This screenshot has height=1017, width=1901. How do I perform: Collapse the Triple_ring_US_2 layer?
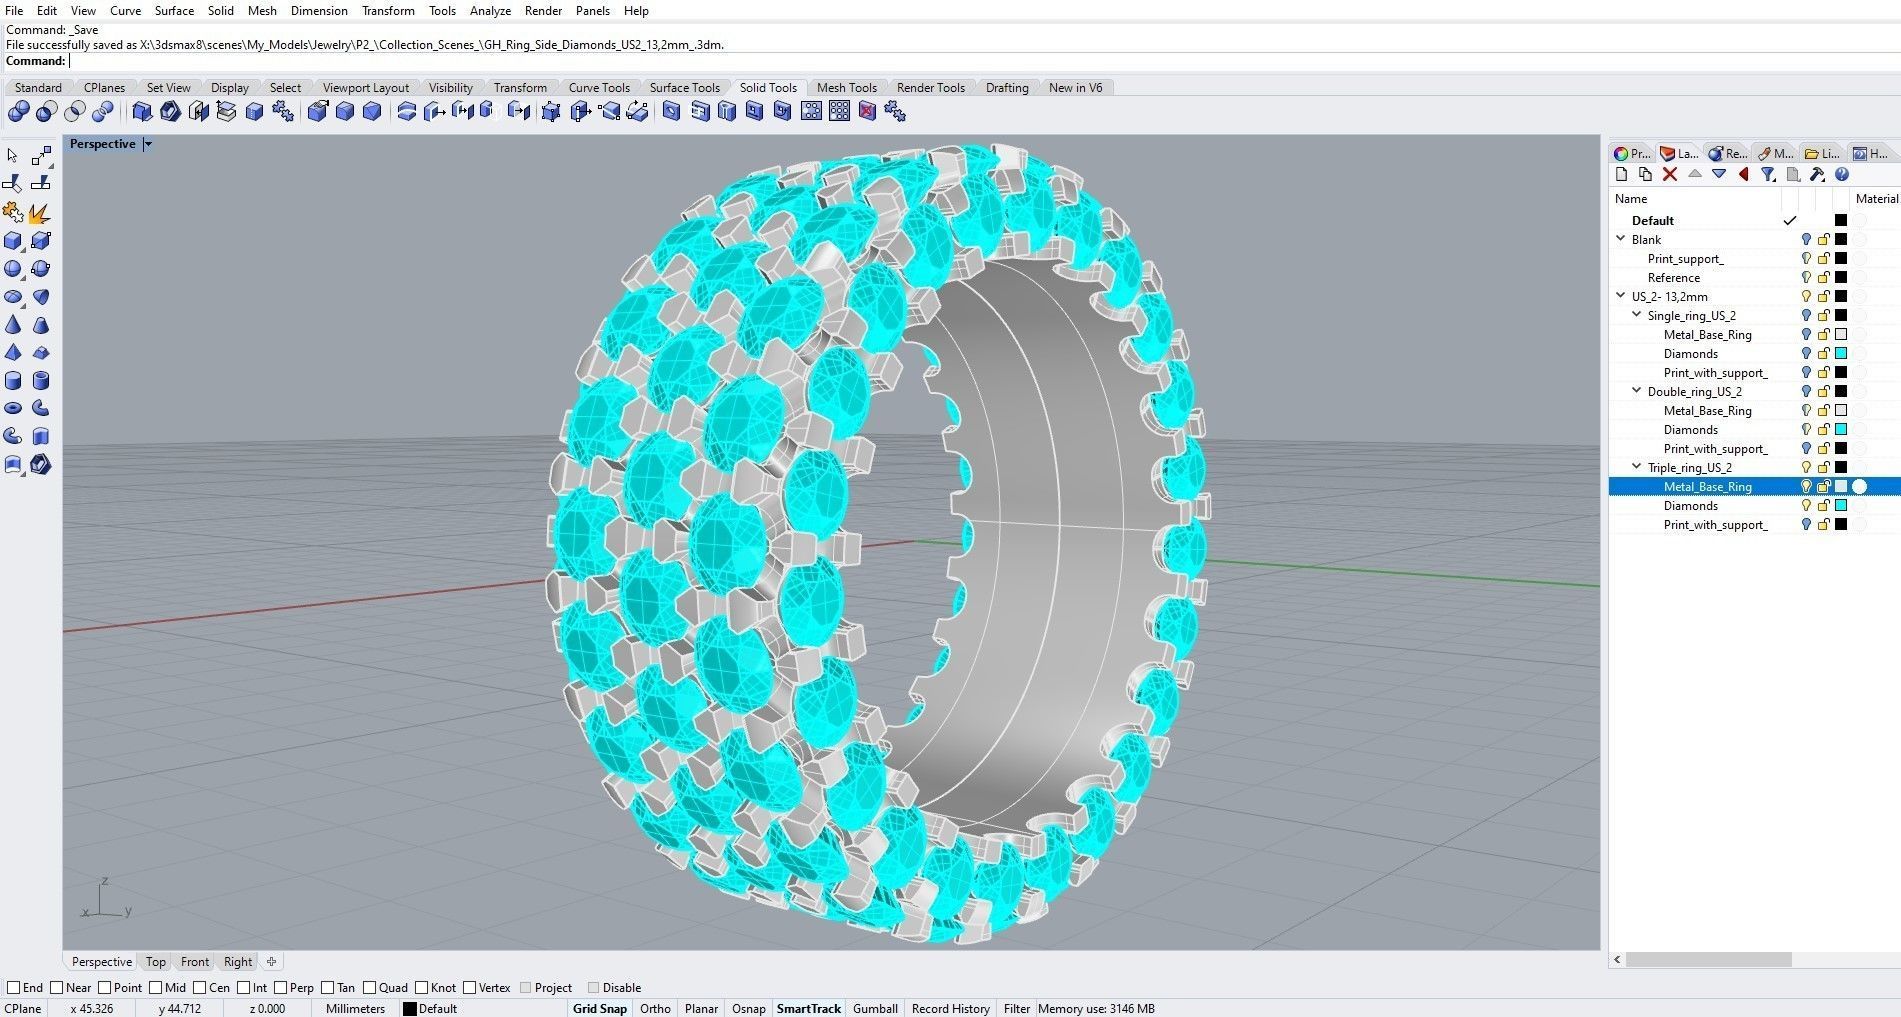coord(1637,467)
